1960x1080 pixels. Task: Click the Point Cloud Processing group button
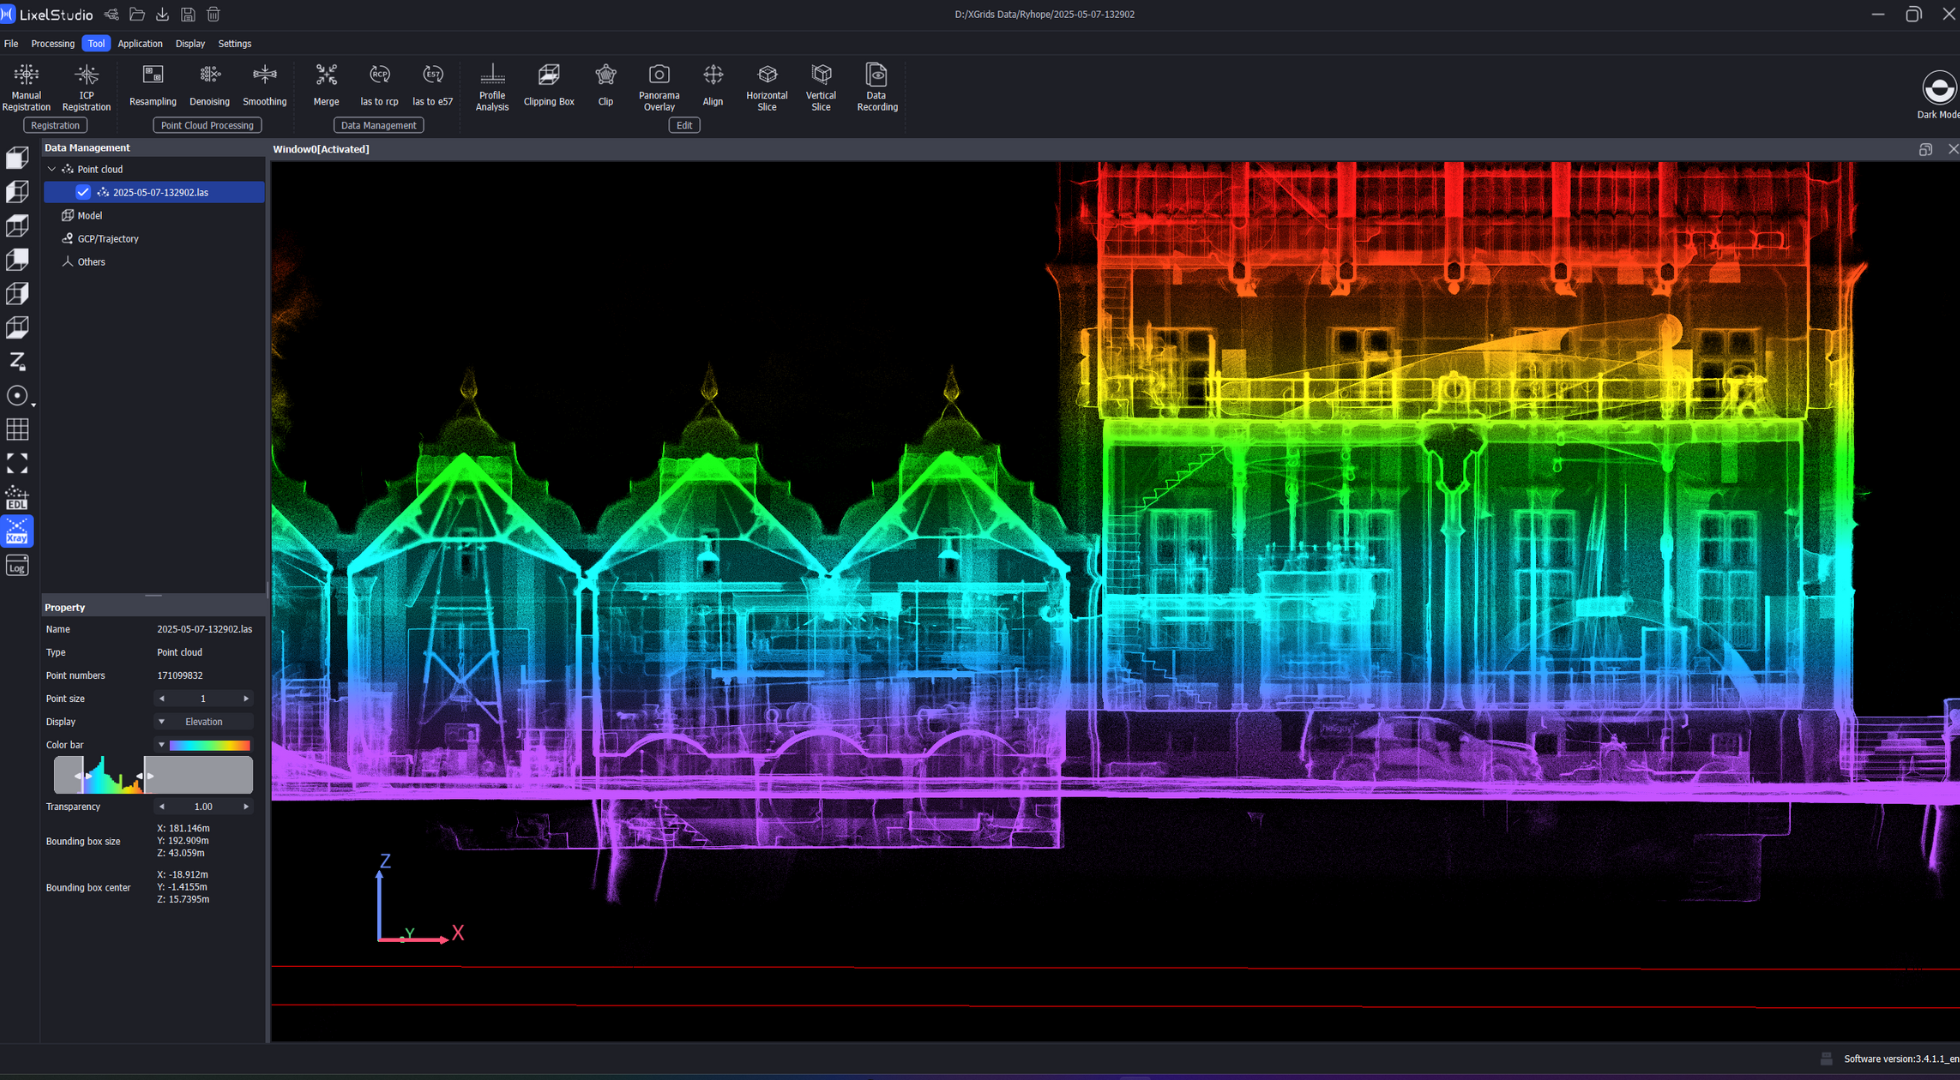coord(207,125)
